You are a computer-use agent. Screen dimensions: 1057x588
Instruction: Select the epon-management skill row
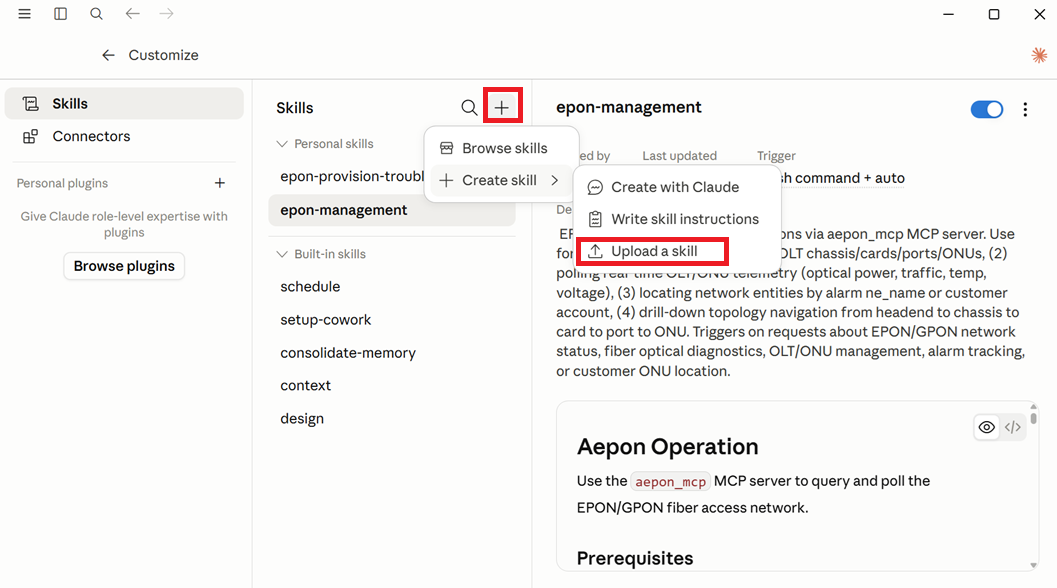tap(392, 210)
